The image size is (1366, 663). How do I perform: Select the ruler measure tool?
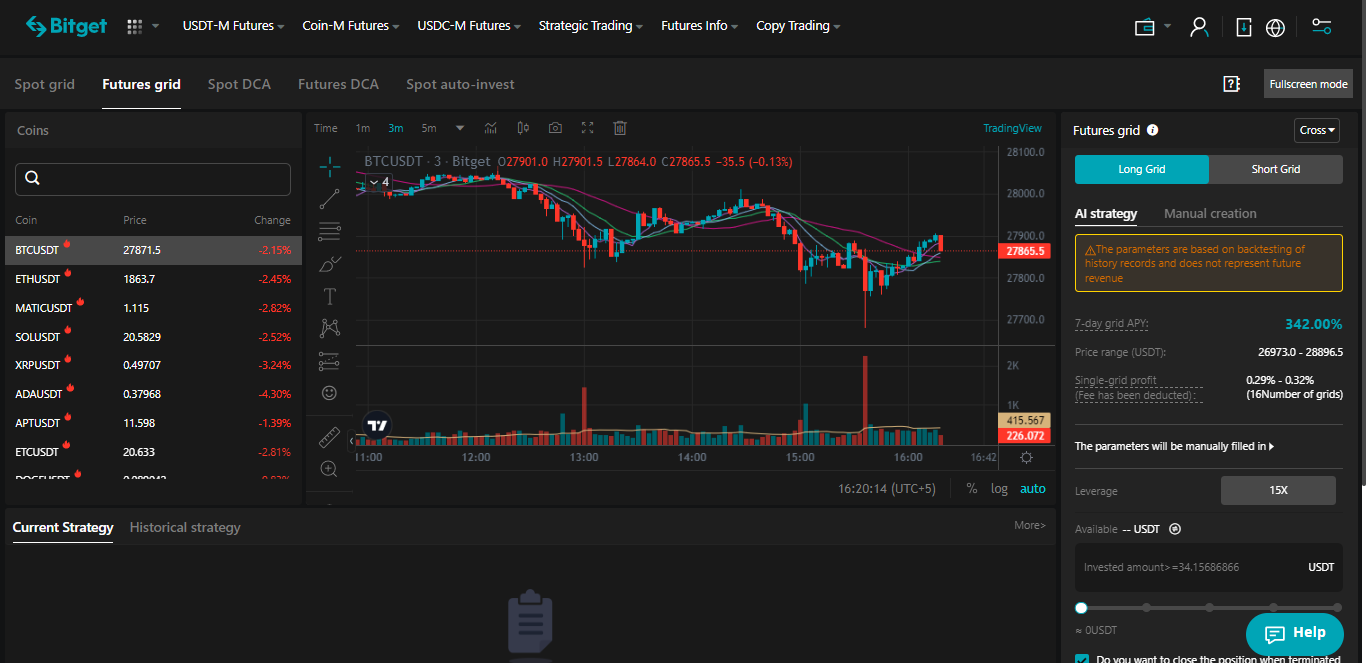[x=329, y=437]
